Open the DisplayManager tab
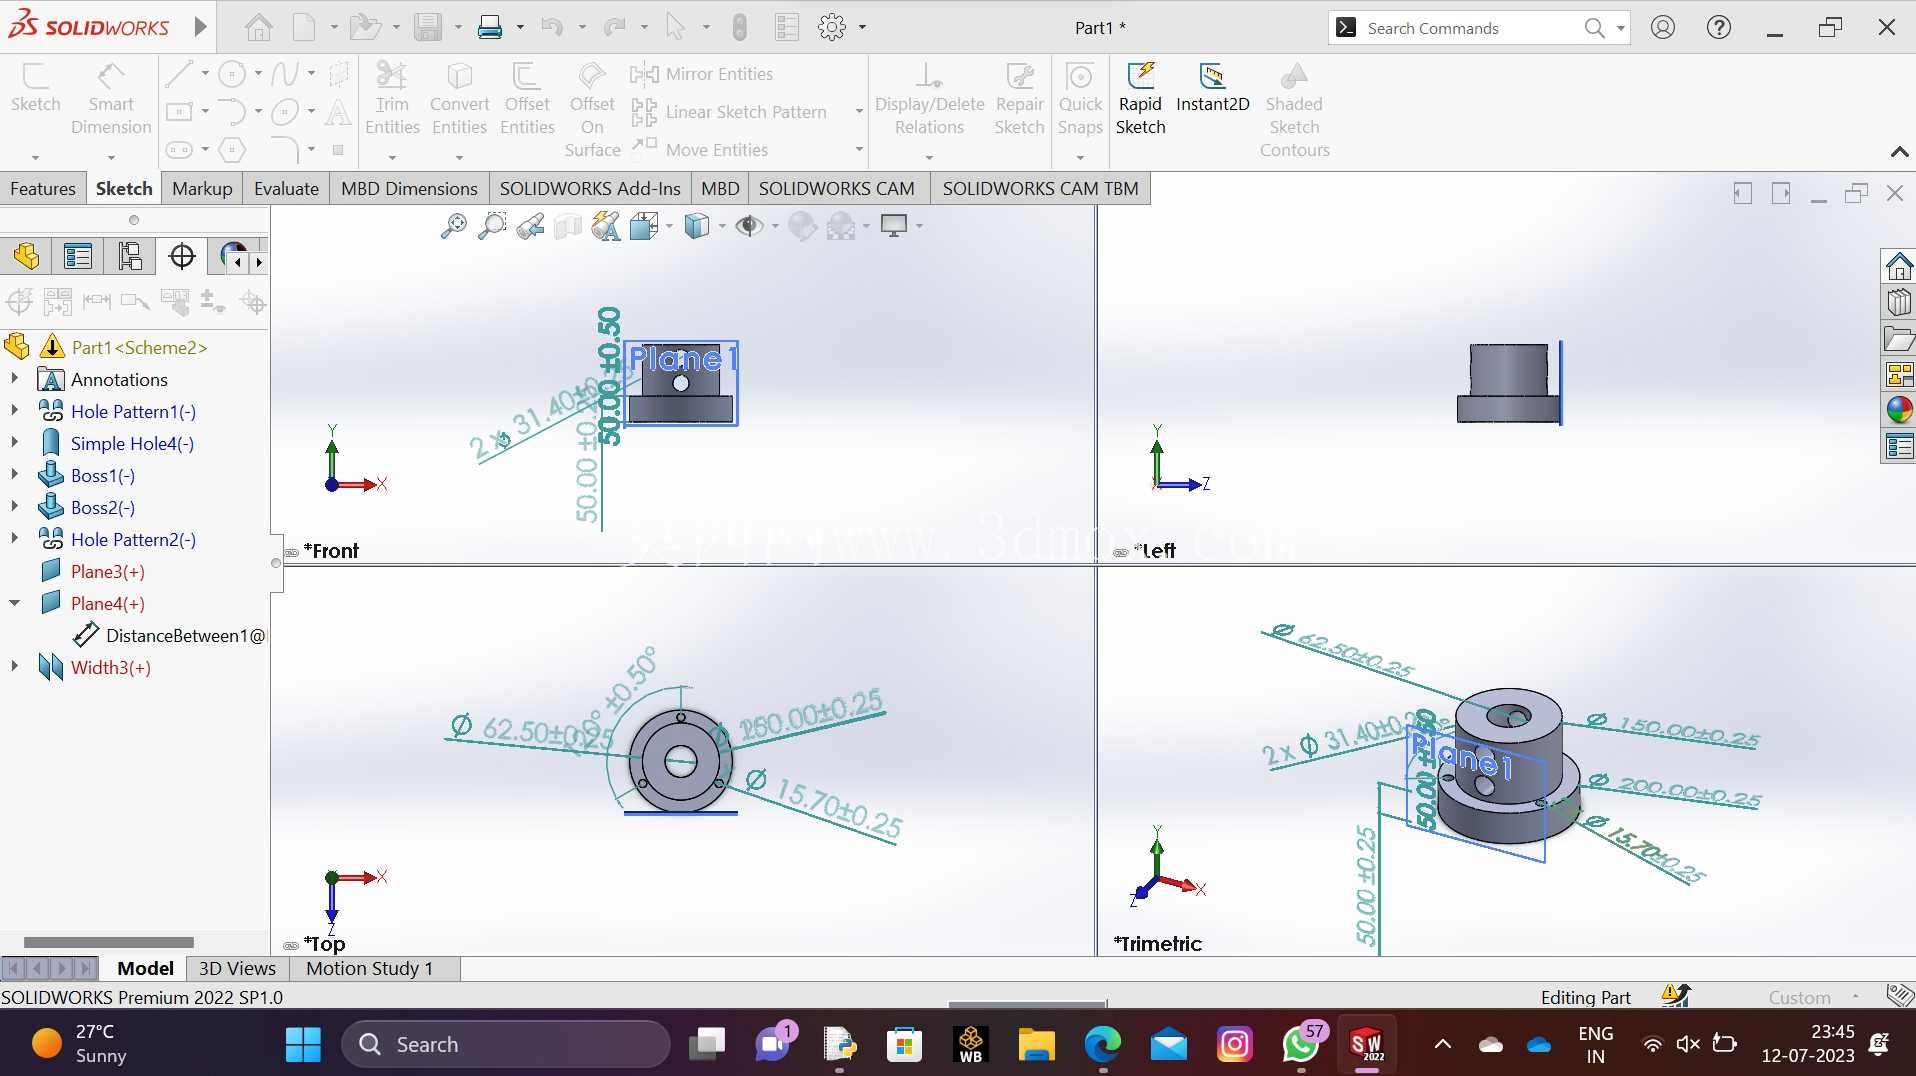 tap(232, 257)
